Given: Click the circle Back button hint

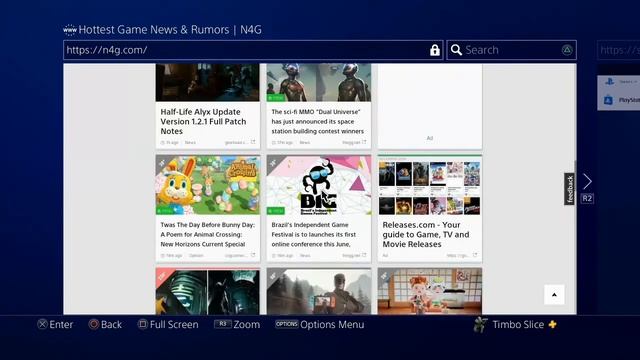Looking at the screenshot, I should (105, 324).
